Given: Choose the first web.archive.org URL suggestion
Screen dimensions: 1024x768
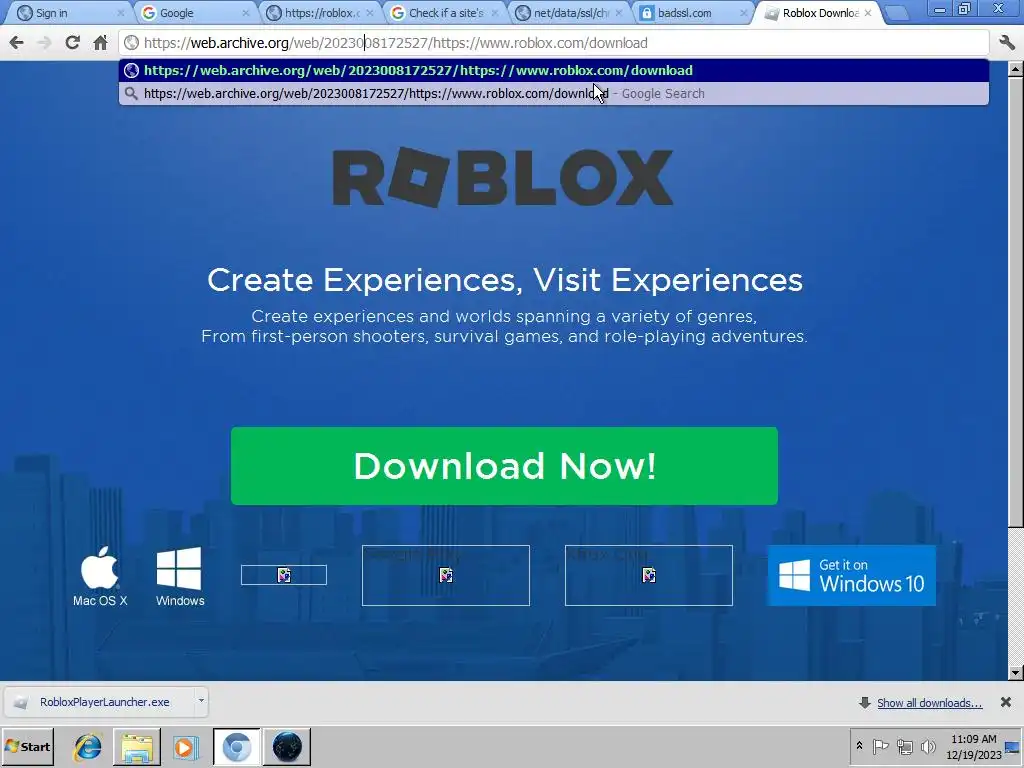Looking at the screenshot, I should (554, 71).
